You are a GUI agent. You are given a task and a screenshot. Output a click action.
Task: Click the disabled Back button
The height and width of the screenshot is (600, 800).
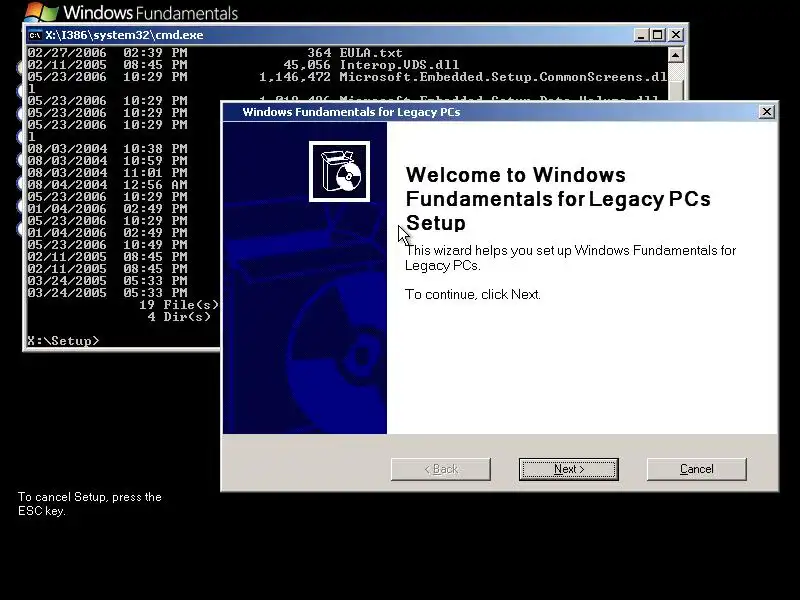(x=441, y=469)
